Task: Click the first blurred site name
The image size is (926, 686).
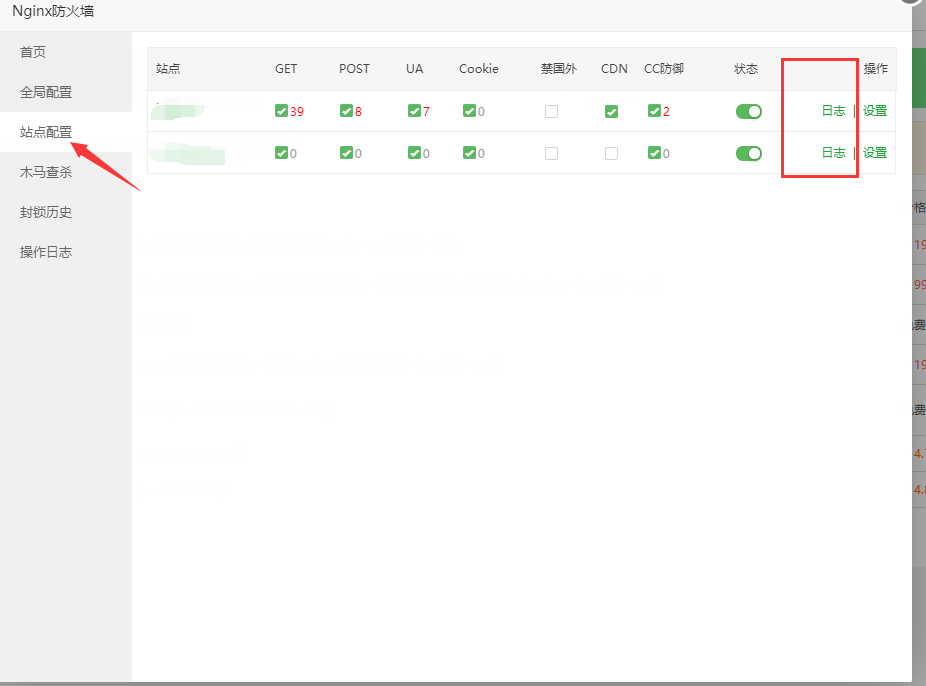Action: pyautogui.click(x=178, y=111)
